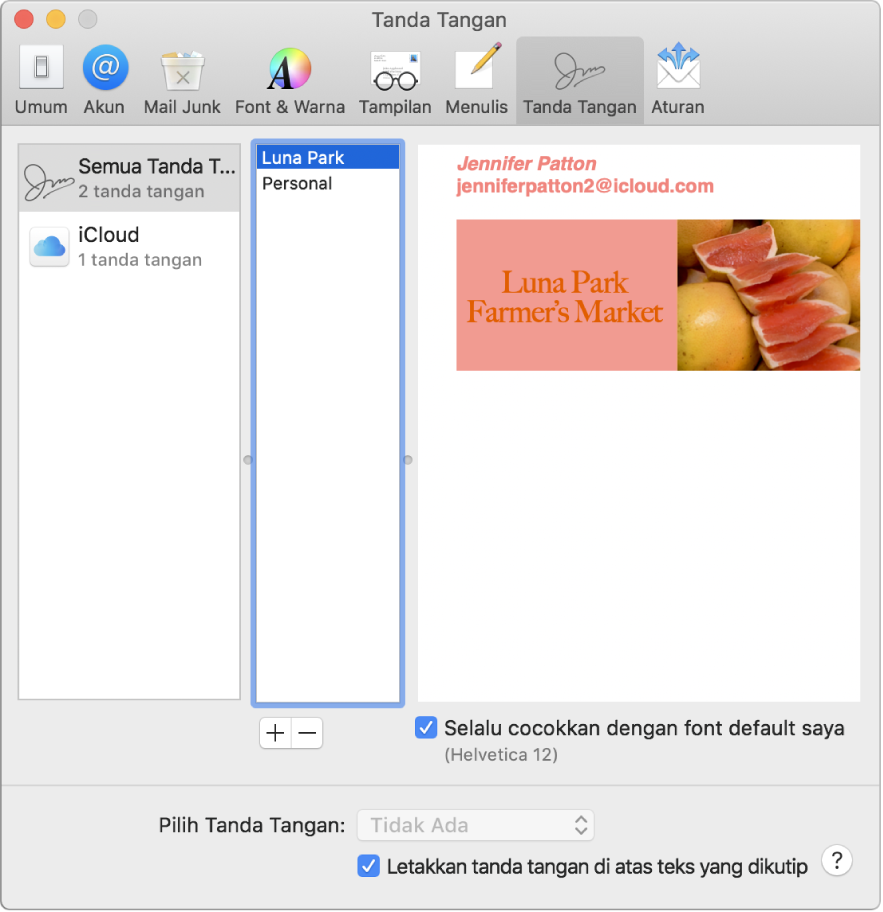Click the jenniferpatton2@icloud.com email text
This screenshot has width=883, height=912.
point(585,186)
